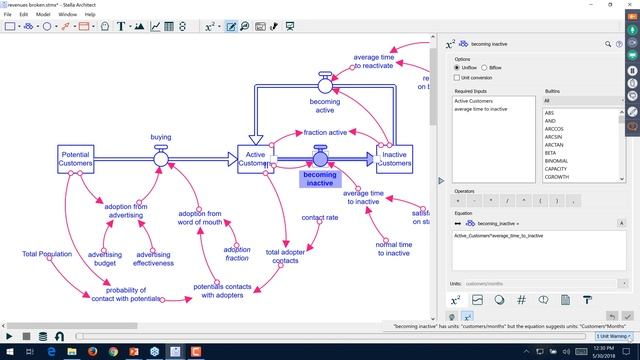Stop the simulation with the Stop button
This screenshot has height=360, width=640.
click(x=26, y=336)
